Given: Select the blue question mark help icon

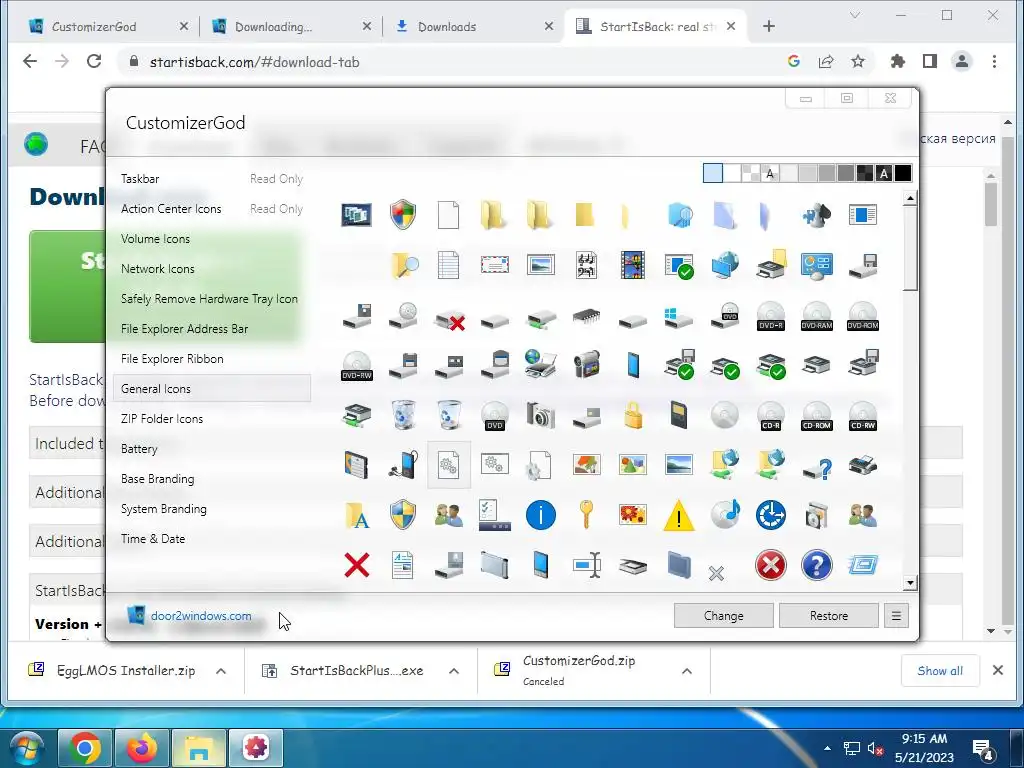Looking at the screenshot, I should tap(816, 565).
